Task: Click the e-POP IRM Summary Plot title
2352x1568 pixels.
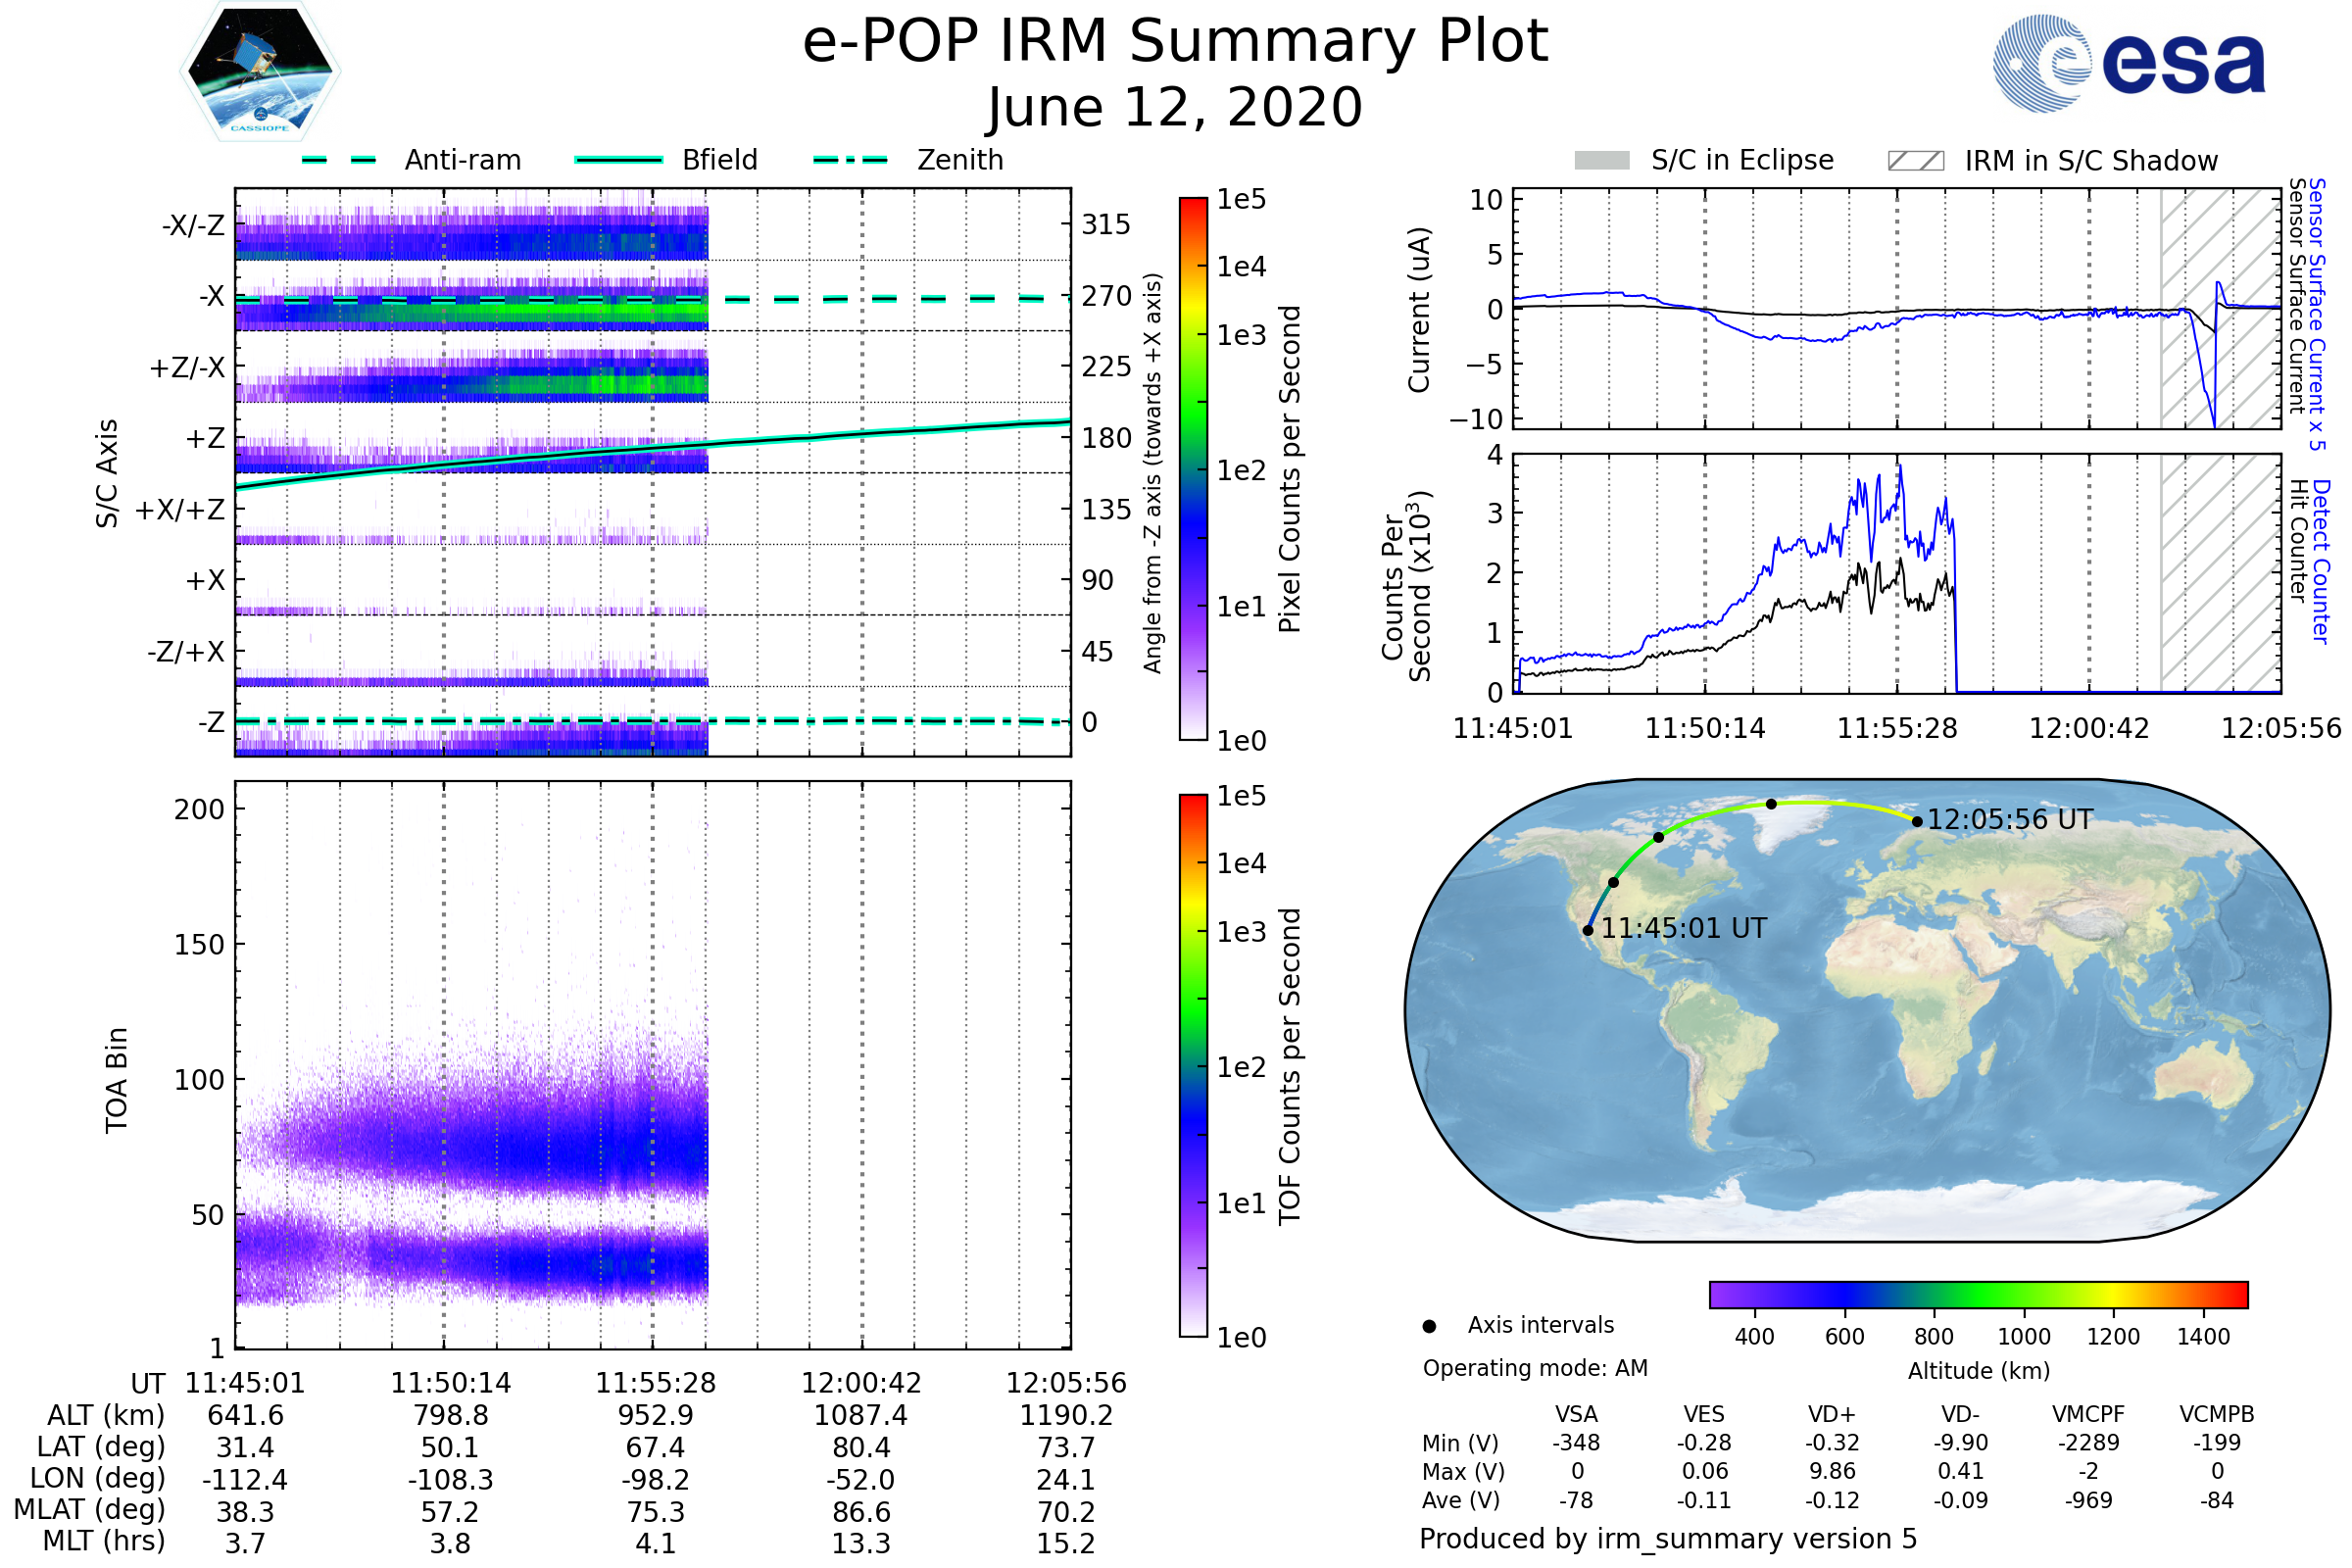Action: pyautogui.click(x=1175, y=42)
